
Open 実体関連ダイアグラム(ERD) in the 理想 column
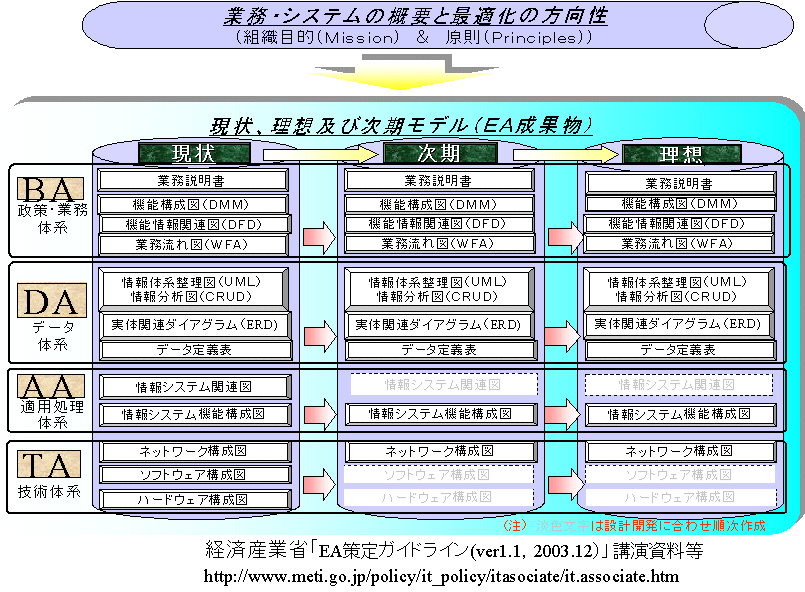(678, 324)
